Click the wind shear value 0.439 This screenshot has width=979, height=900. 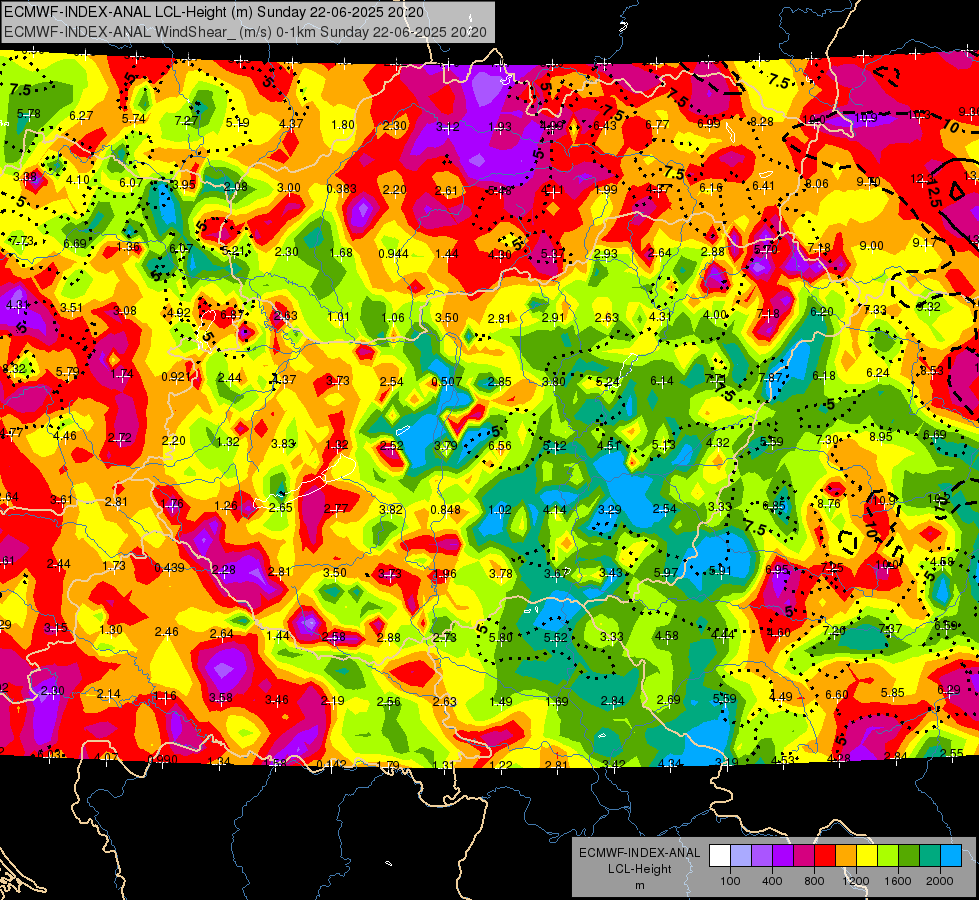(169, 567)
